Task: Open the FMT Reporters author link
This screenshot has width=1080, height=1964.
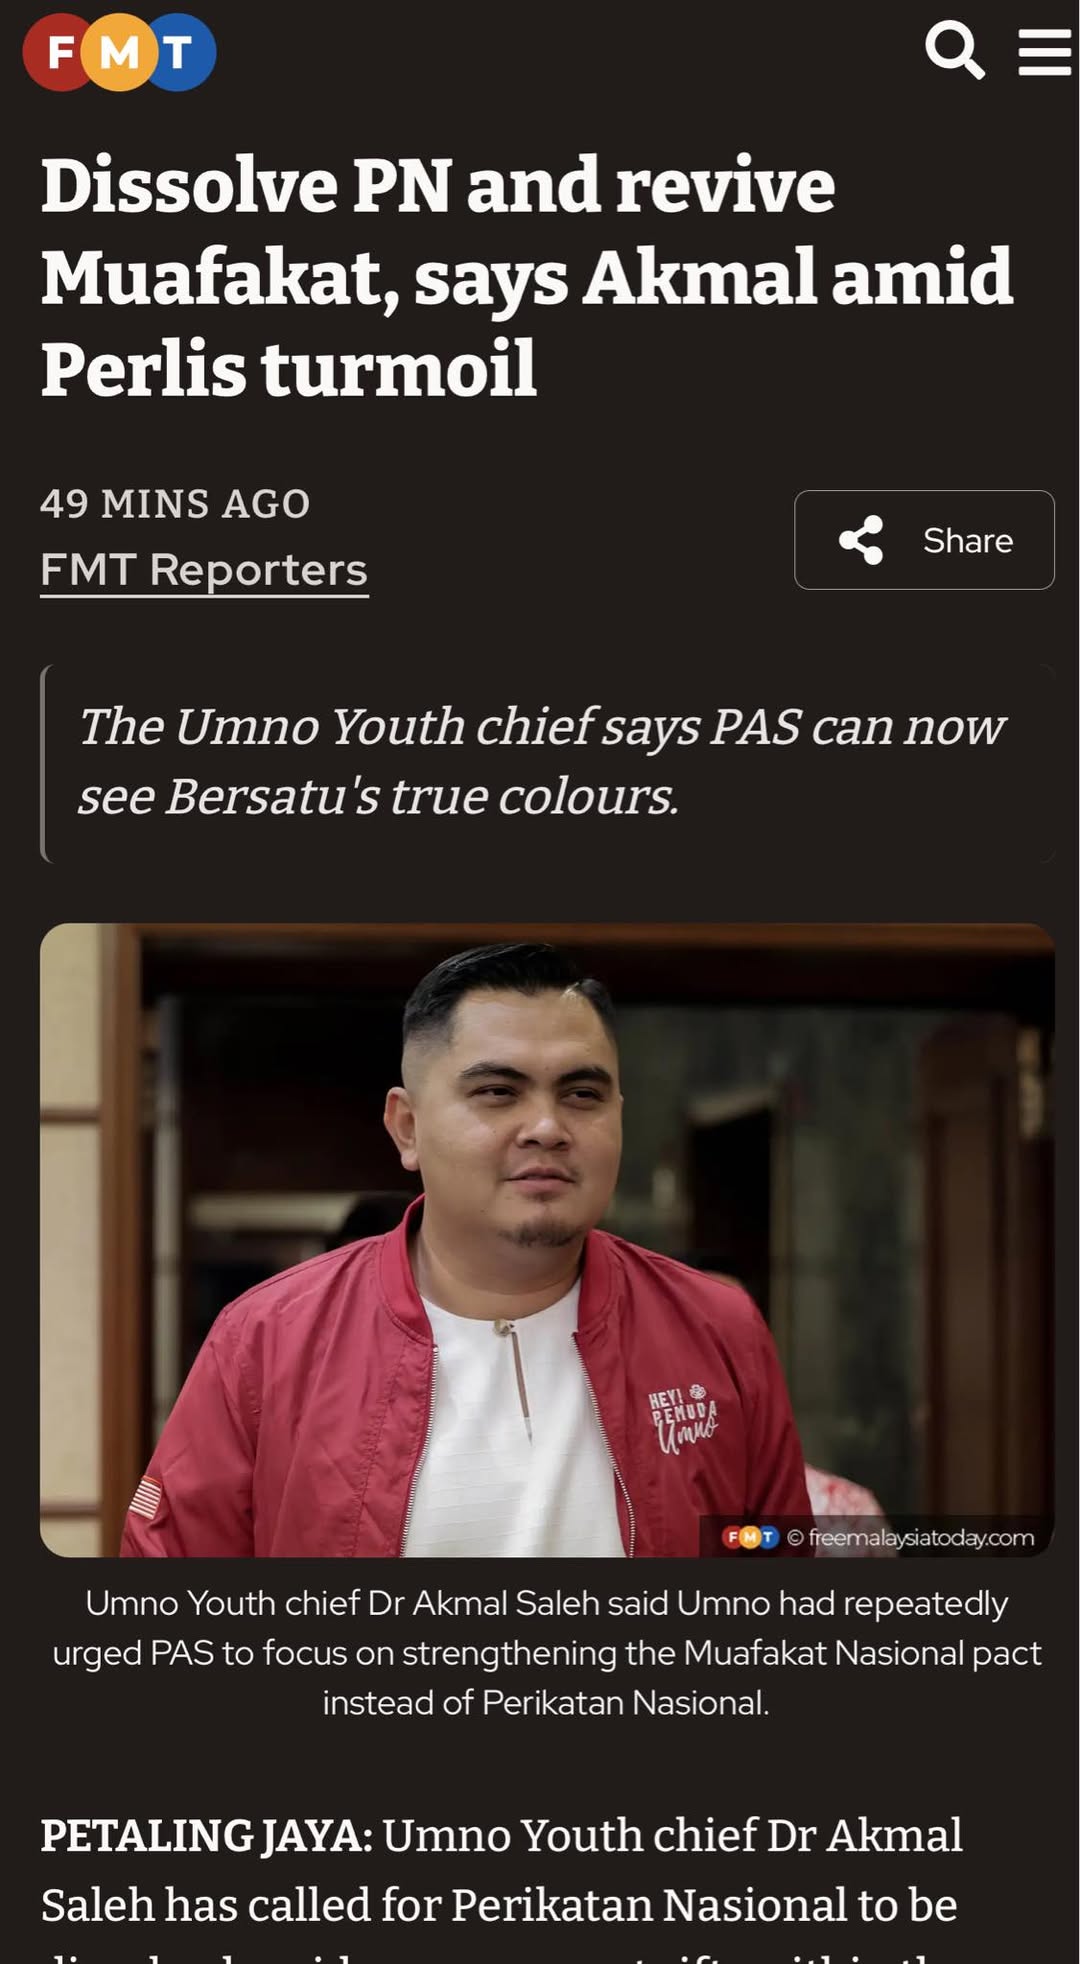Action: [204, 570]
